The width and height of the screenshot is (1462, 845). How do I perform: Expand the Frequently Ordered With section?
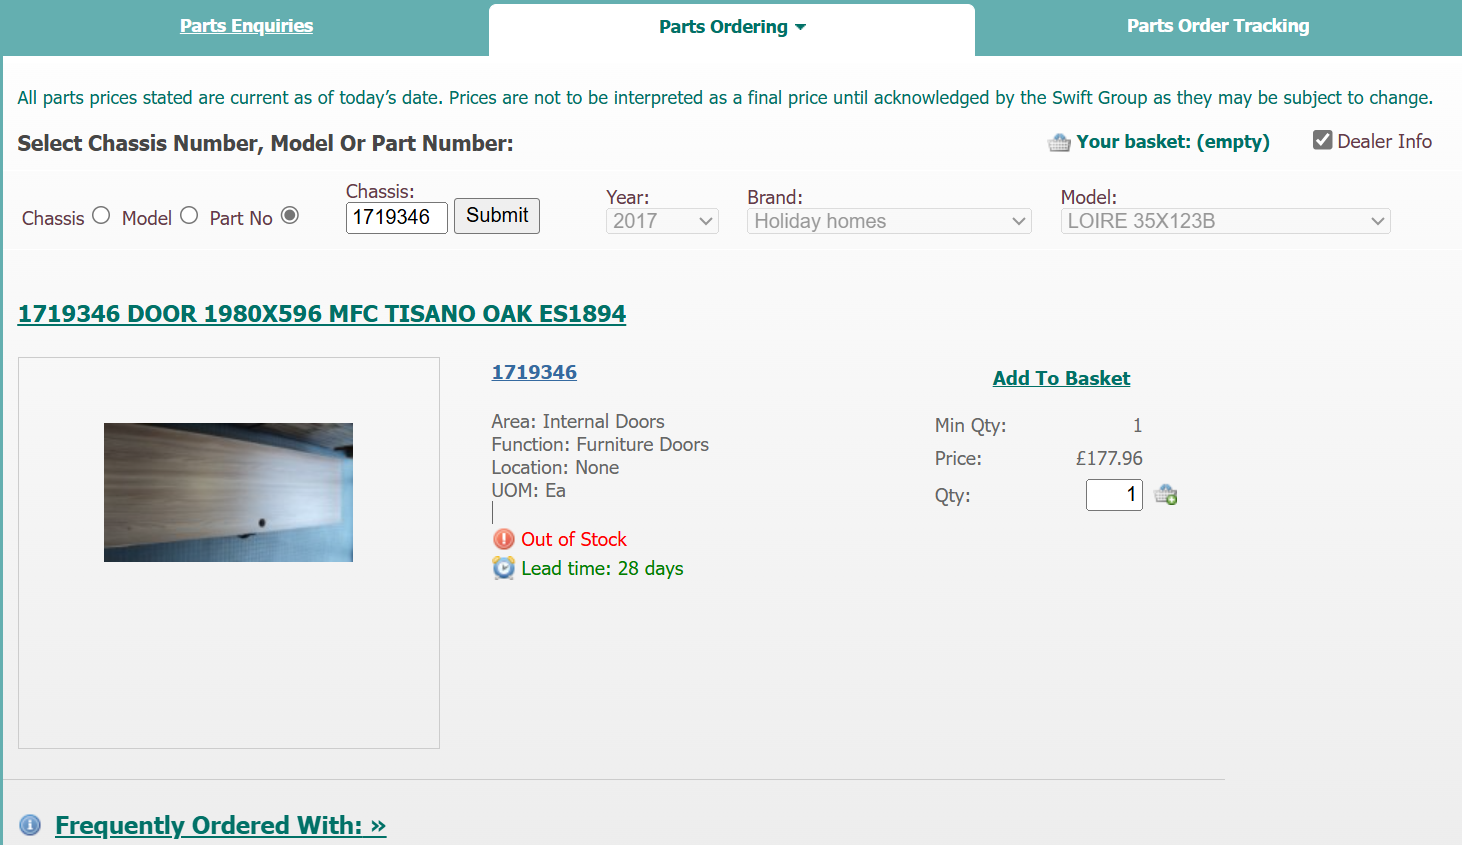220,825
